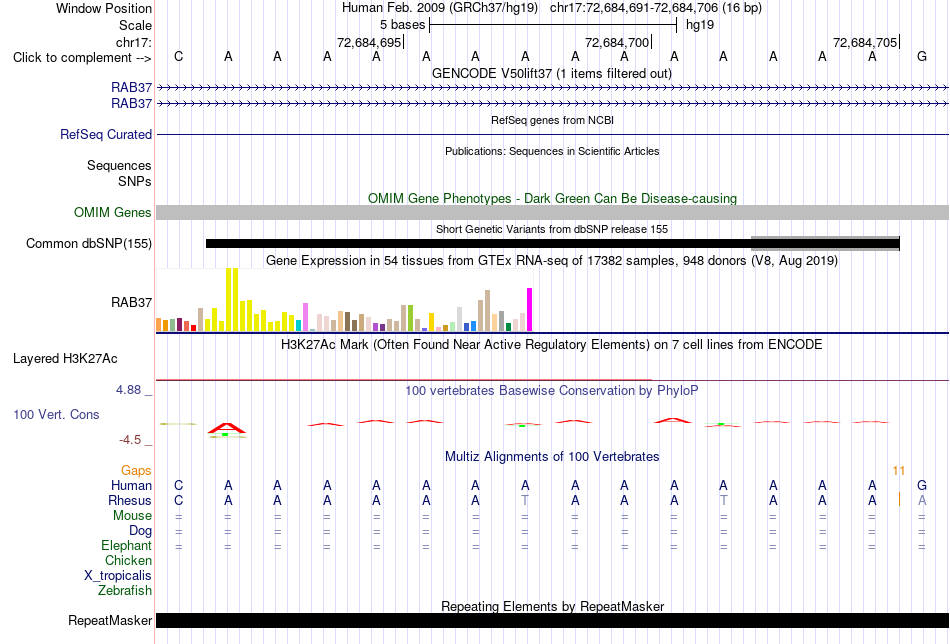Open 'Publications: Sequences in Scientific Articles' title

[x=552, y=151]
